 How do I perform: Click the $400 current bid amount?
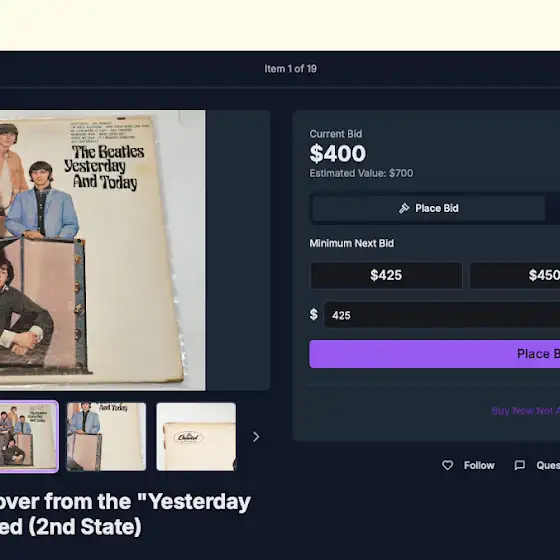338,154
